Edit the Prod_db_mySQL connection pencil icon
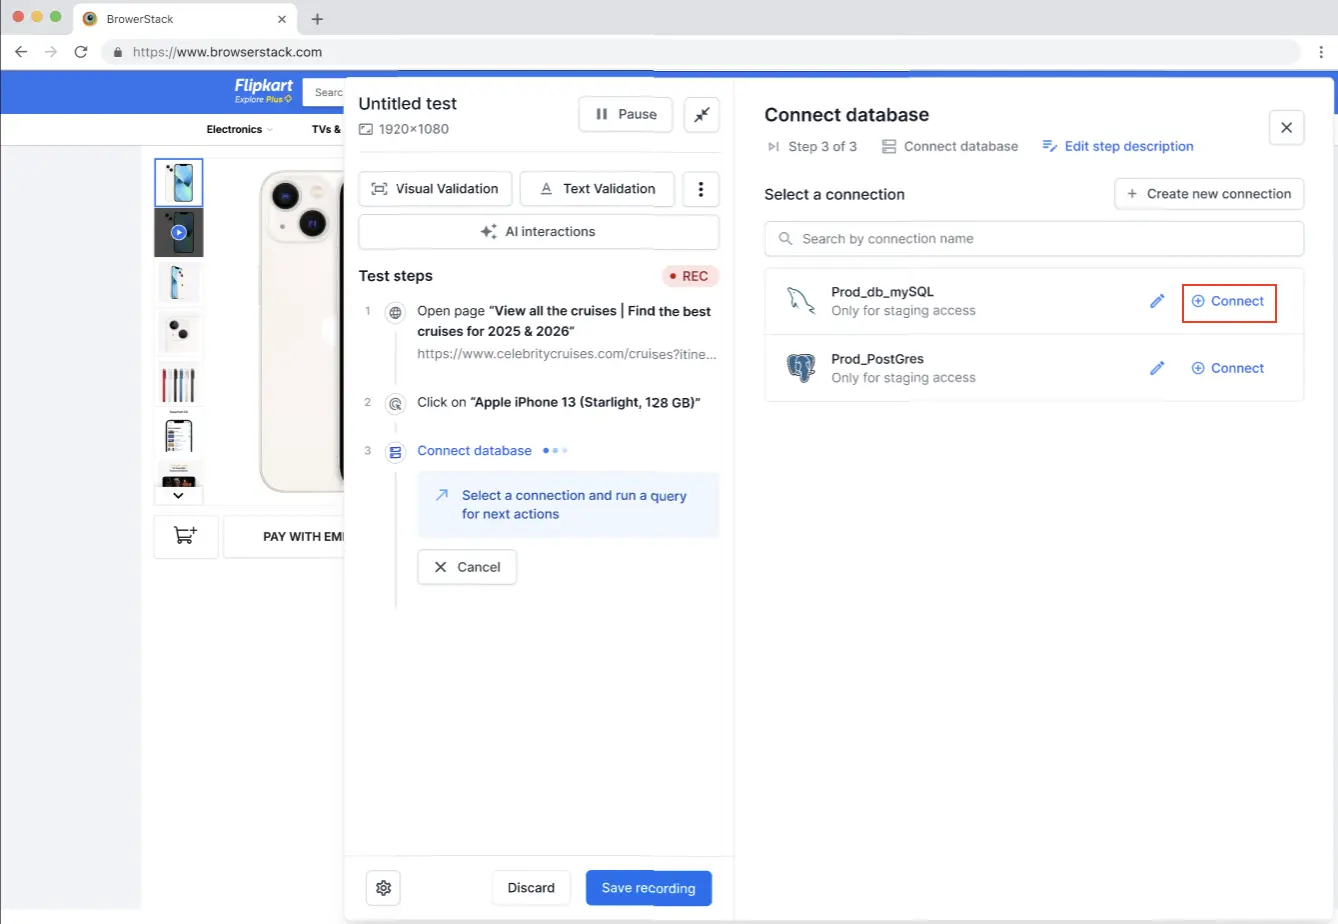This screenshot has width=1338, height=924. pyautogui.click(x=1157, y=301)
